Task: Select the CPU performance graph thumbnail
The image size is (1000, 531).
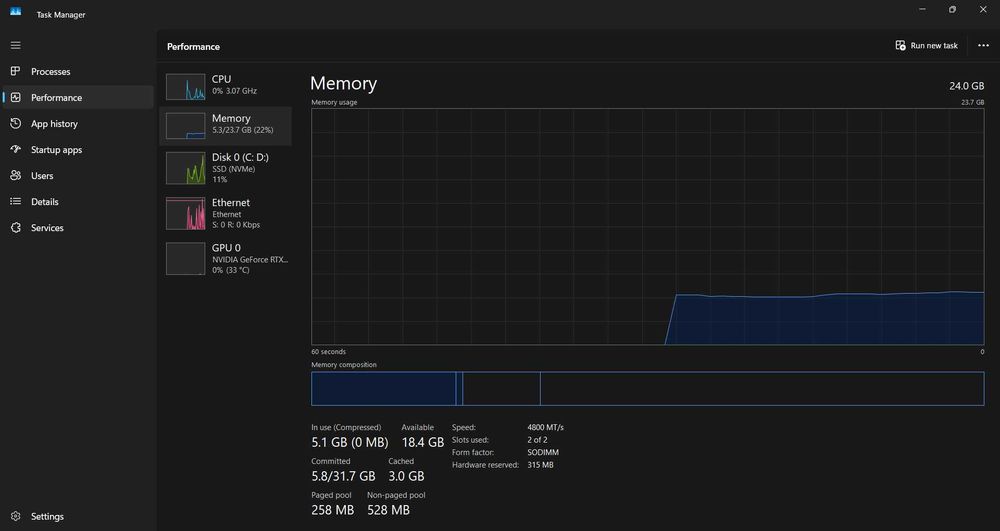Action: (x=186, y=87)
